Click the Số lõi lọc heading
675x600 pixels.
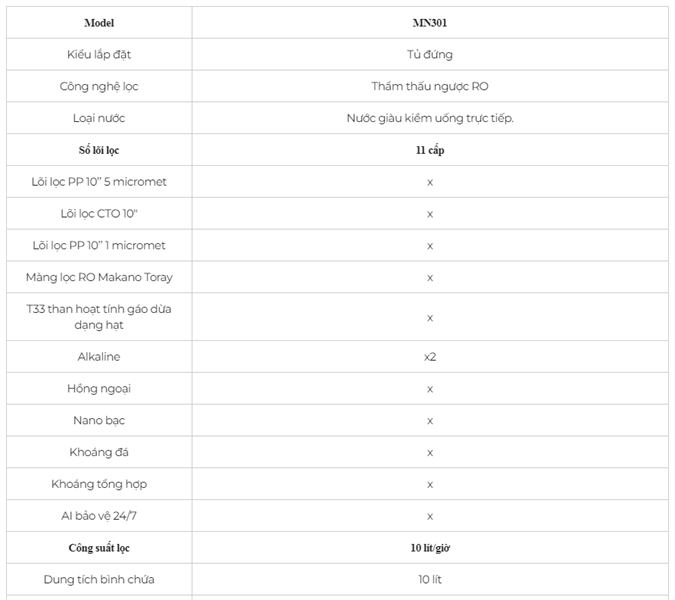coord(99,150)
